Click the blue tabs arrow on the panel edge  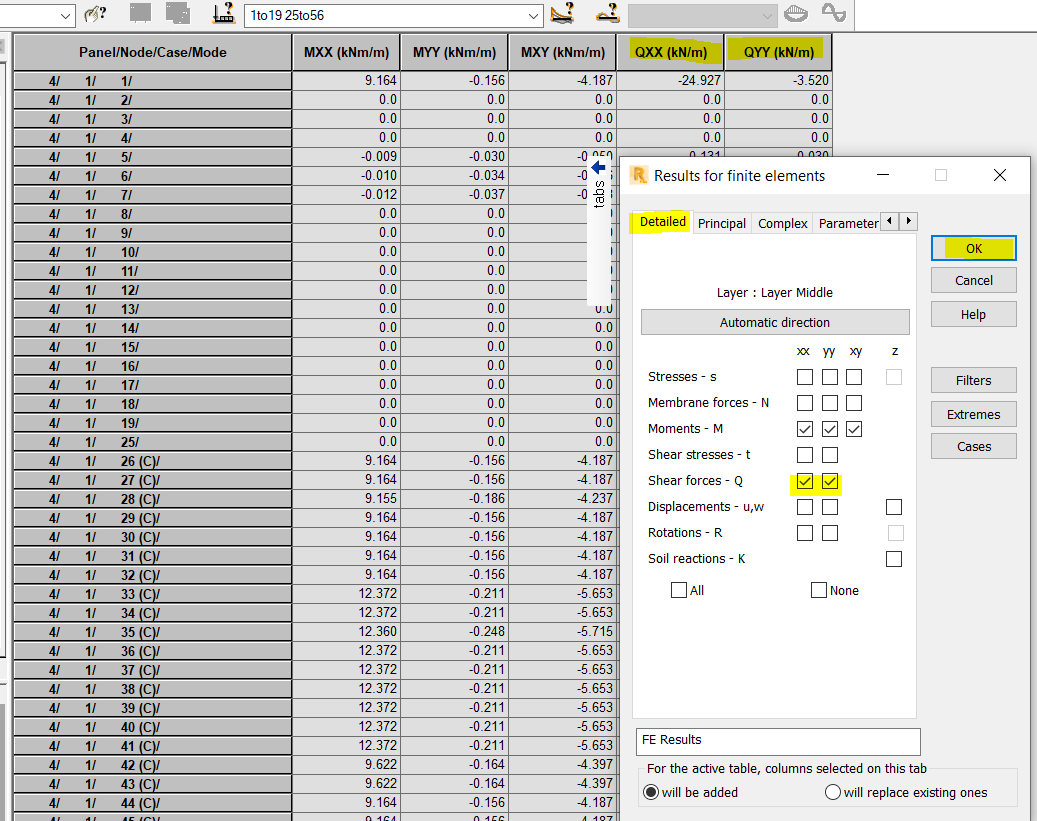[x=598, y=169]
